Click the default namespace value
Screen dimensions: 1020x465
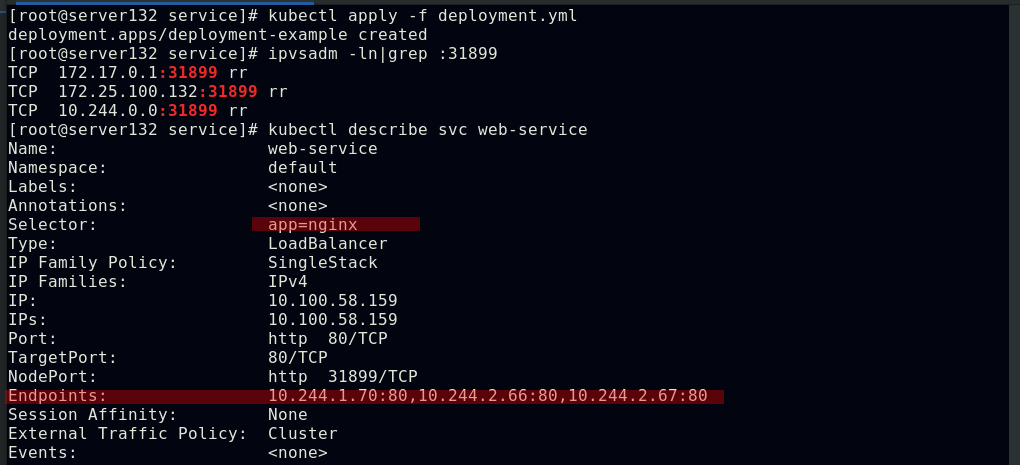[302, 168]
